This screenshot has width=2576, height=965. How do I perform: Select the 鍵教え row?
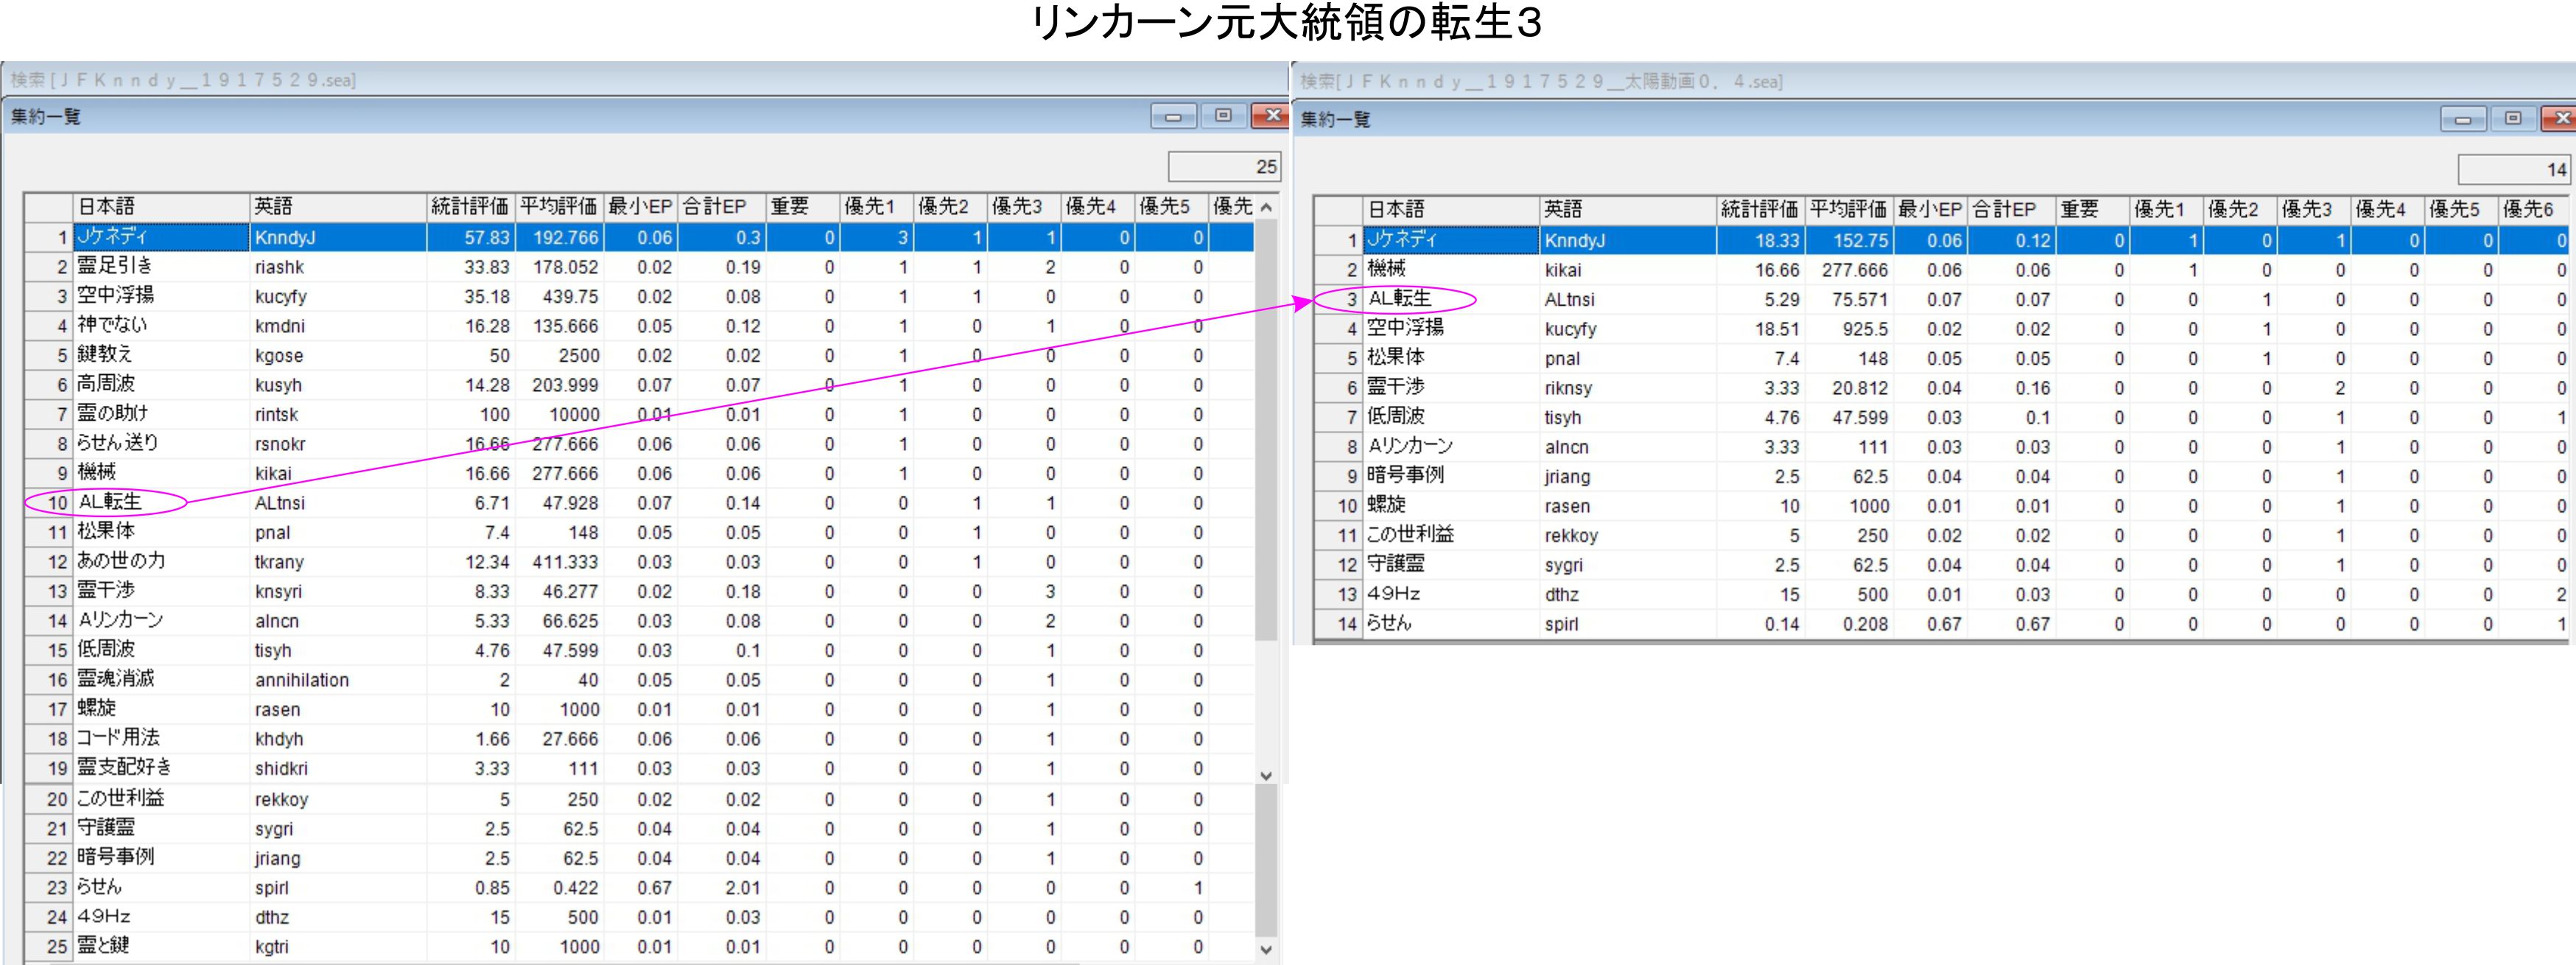[639, 355]
